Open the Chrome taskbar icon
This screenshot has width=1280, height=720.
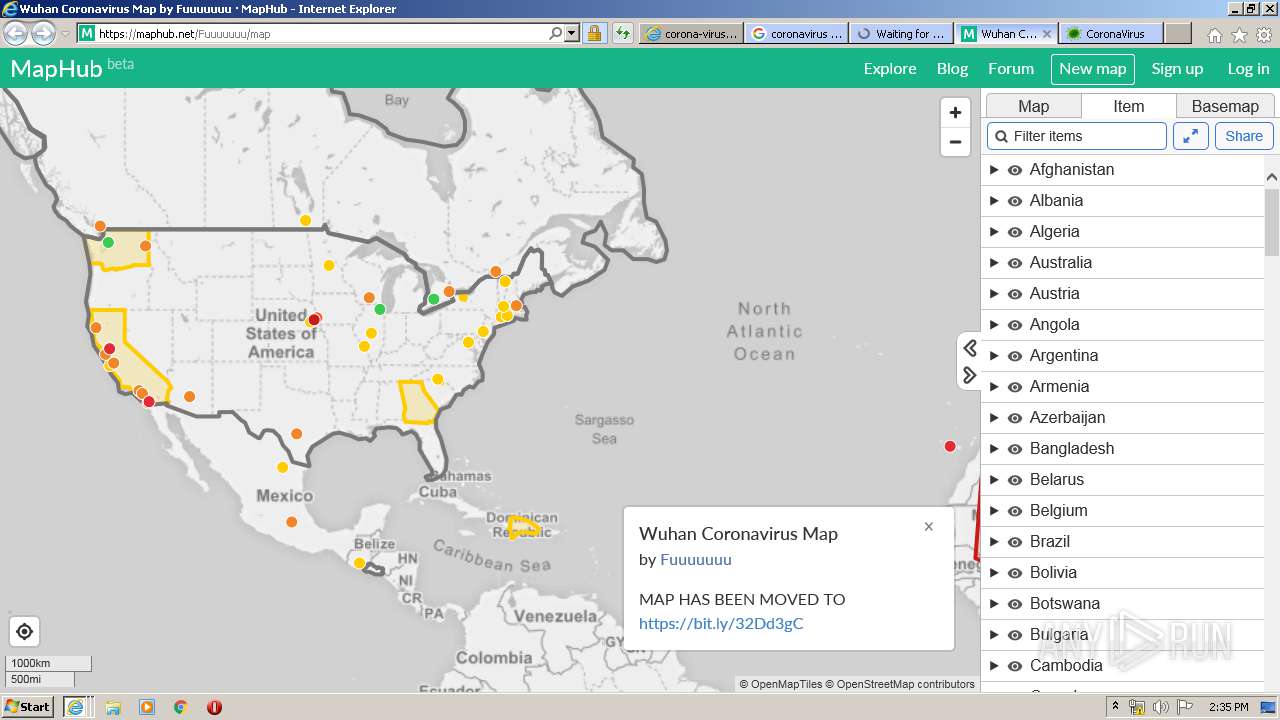point(181,707)
